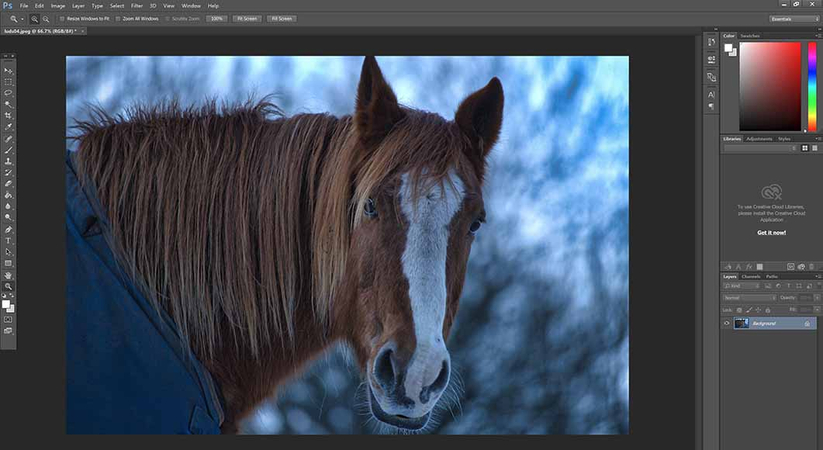Open the Fill slider dropdown arrow

click(817, 310)
